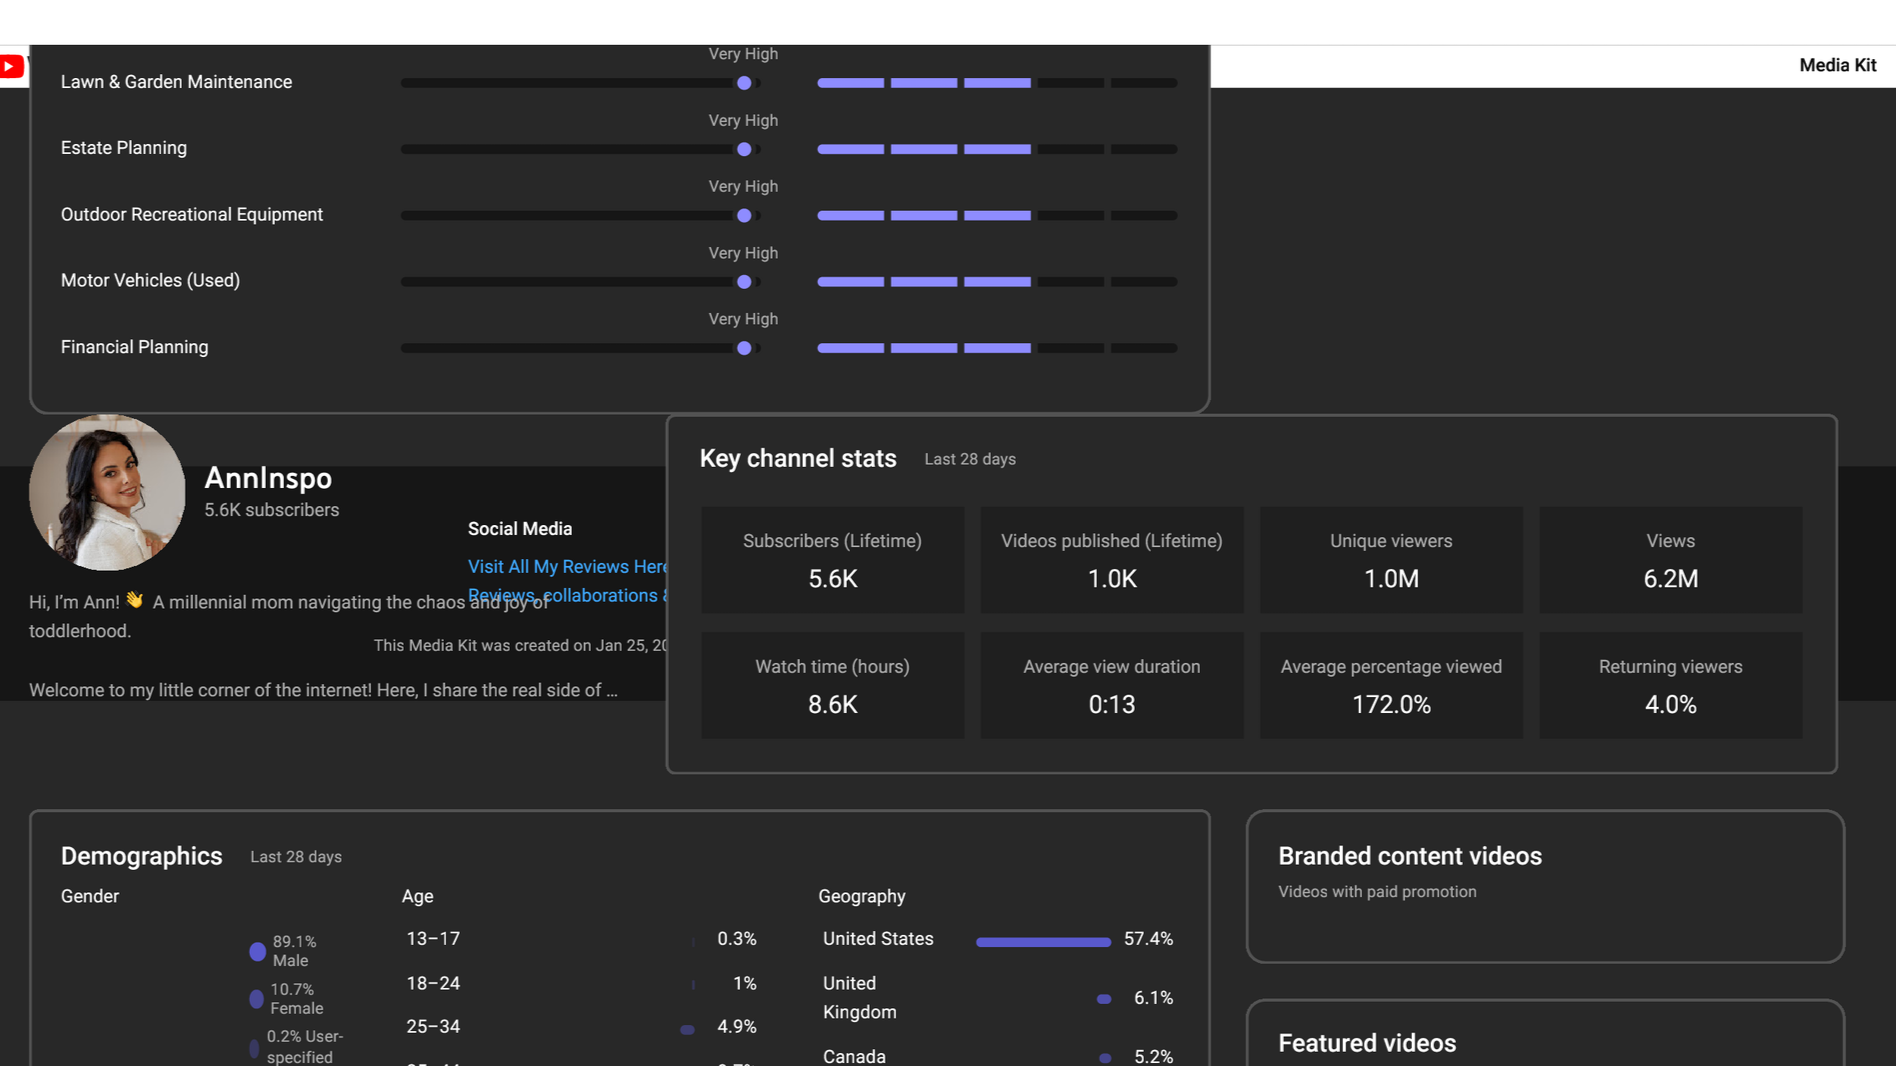Click the waving hand emoji in bio
1896x1066 pixels.
tap(135, 600)
